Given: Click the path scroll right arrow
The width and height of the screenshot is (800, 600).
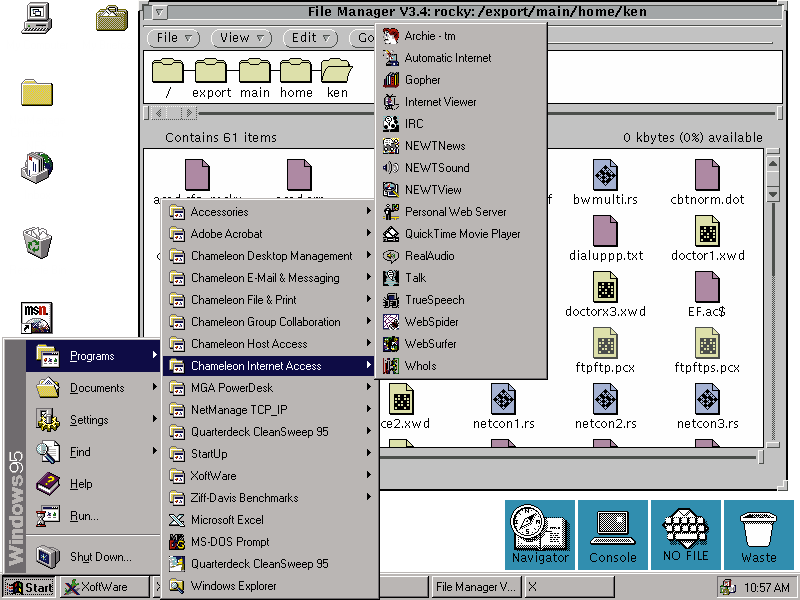Looking at the screenshot, I should click(x=189, y=113).
